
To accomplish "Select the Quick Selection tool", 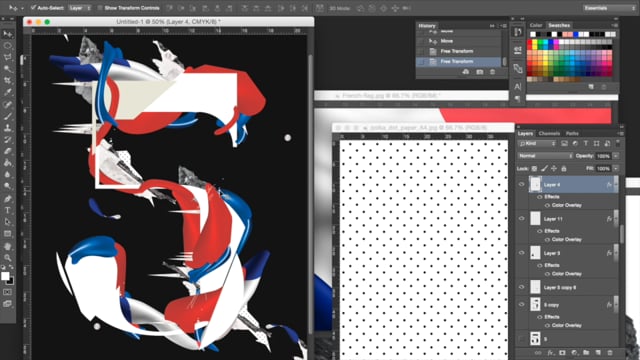I will 7,69.
